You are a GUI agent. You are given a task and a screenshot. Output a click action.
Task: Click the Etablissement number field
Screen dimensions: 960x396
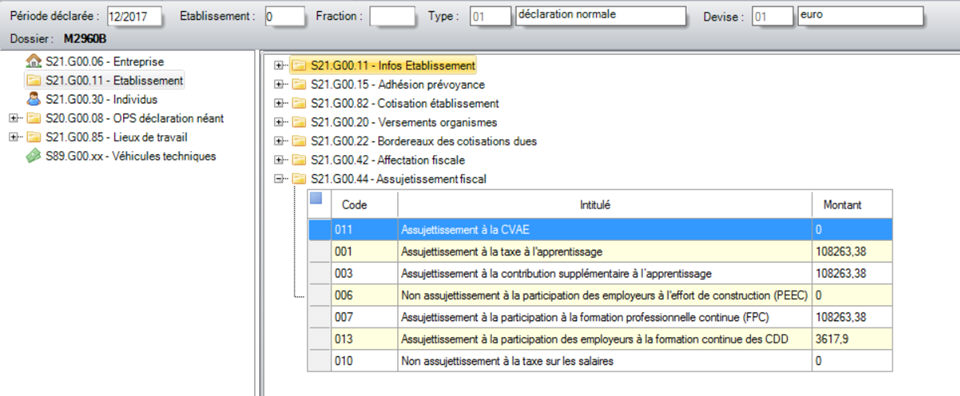(x=284, y=17)
